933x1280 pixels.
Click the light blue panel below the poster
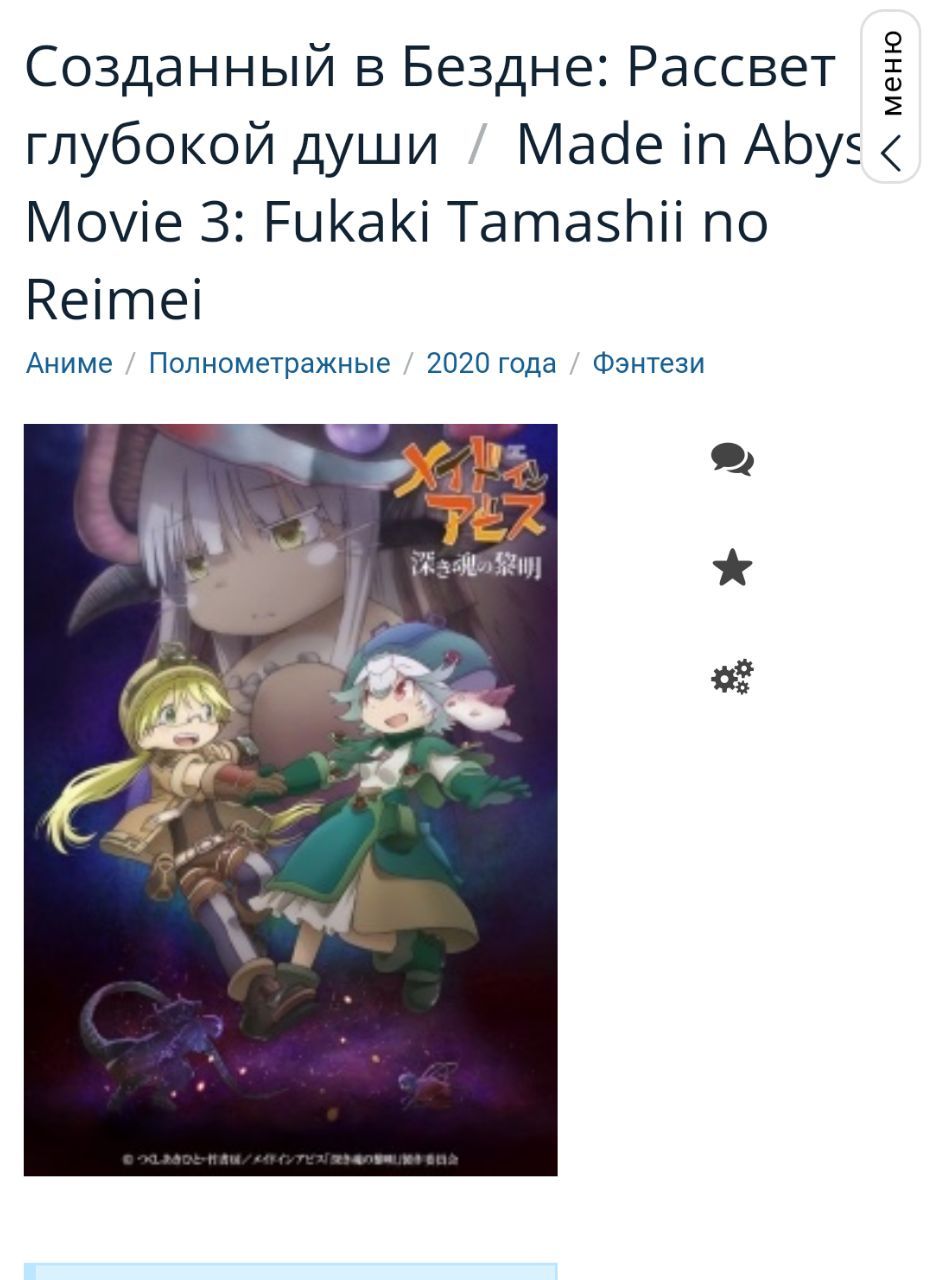291,1271
